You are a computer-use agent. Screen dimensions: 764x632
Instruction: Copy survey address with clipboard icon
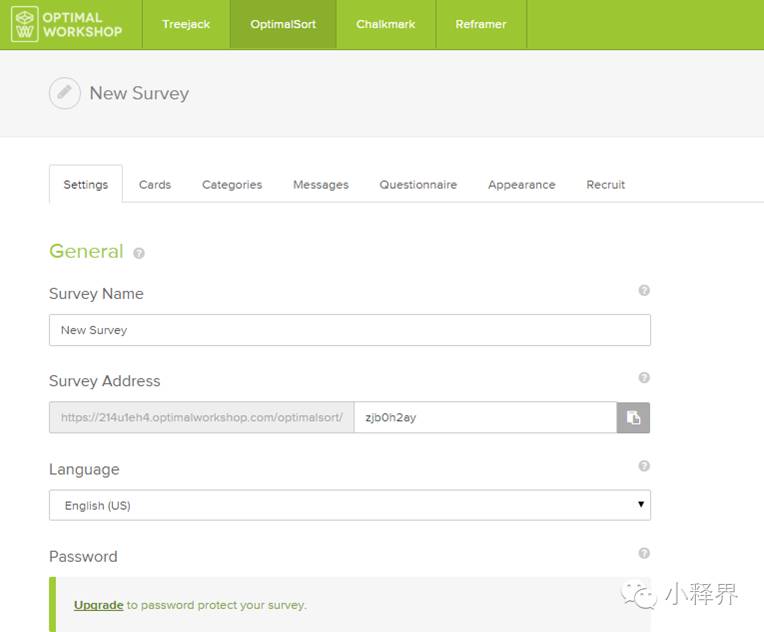tap(633, 418)
